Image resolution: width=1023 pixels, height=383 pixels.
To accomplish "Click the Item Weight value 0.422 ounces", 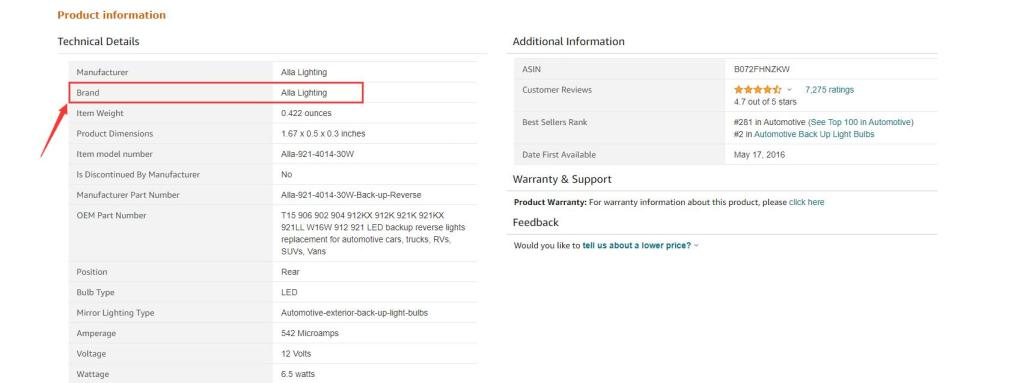I will [x=306, y=113].
